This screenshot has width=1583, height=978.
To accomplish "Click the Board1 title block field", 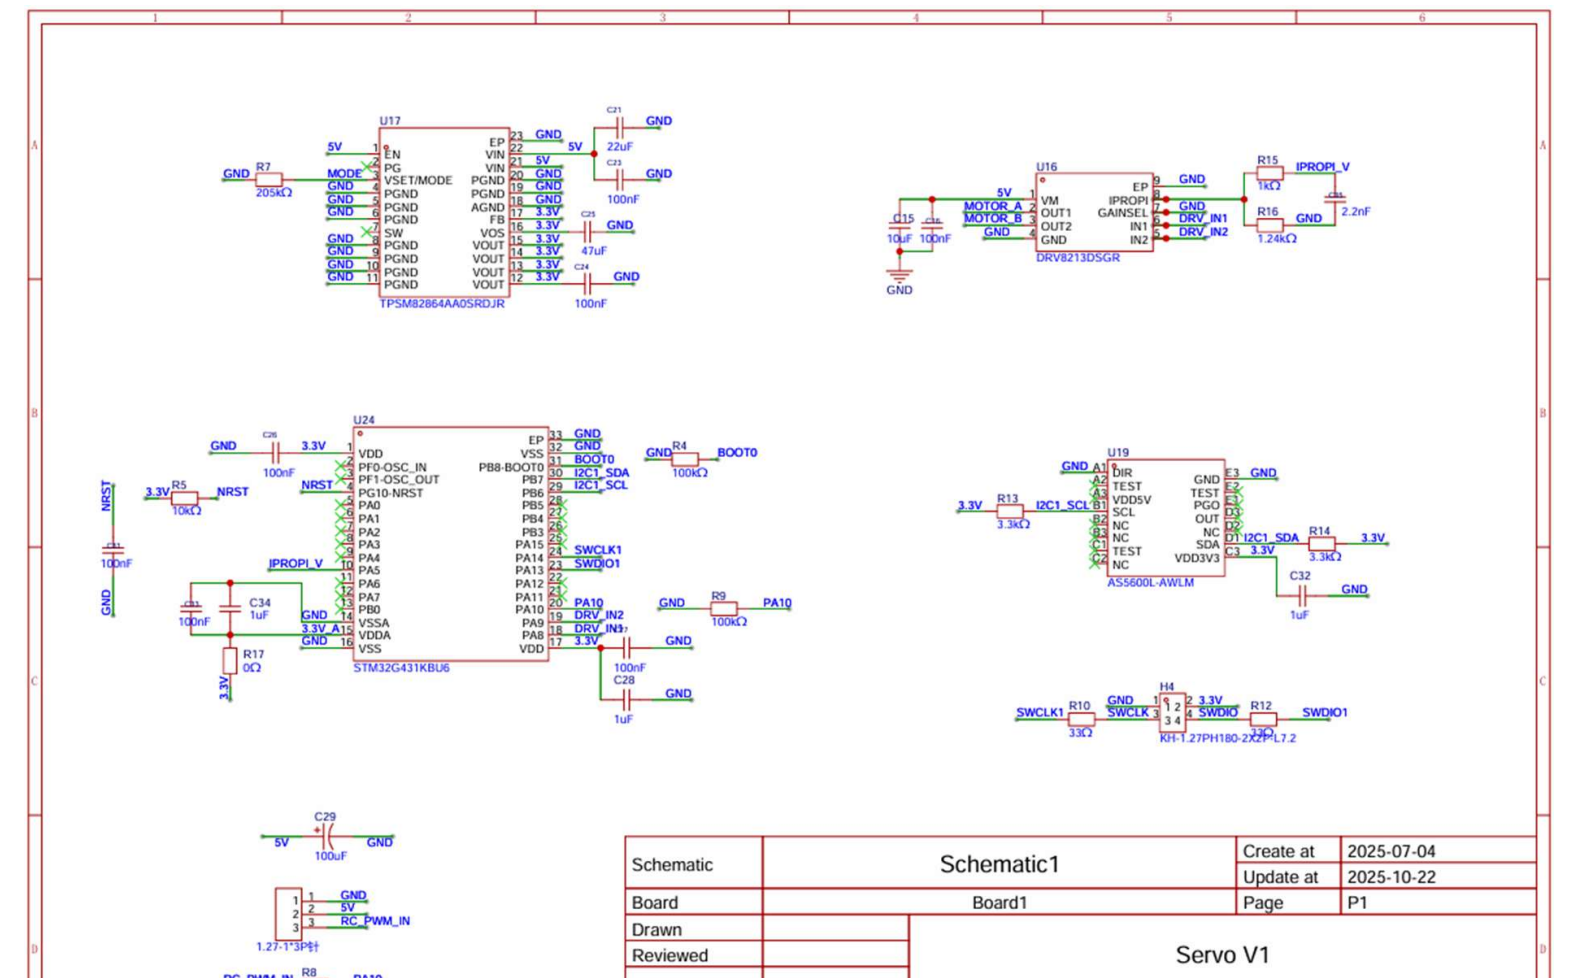I will (999, 902).
